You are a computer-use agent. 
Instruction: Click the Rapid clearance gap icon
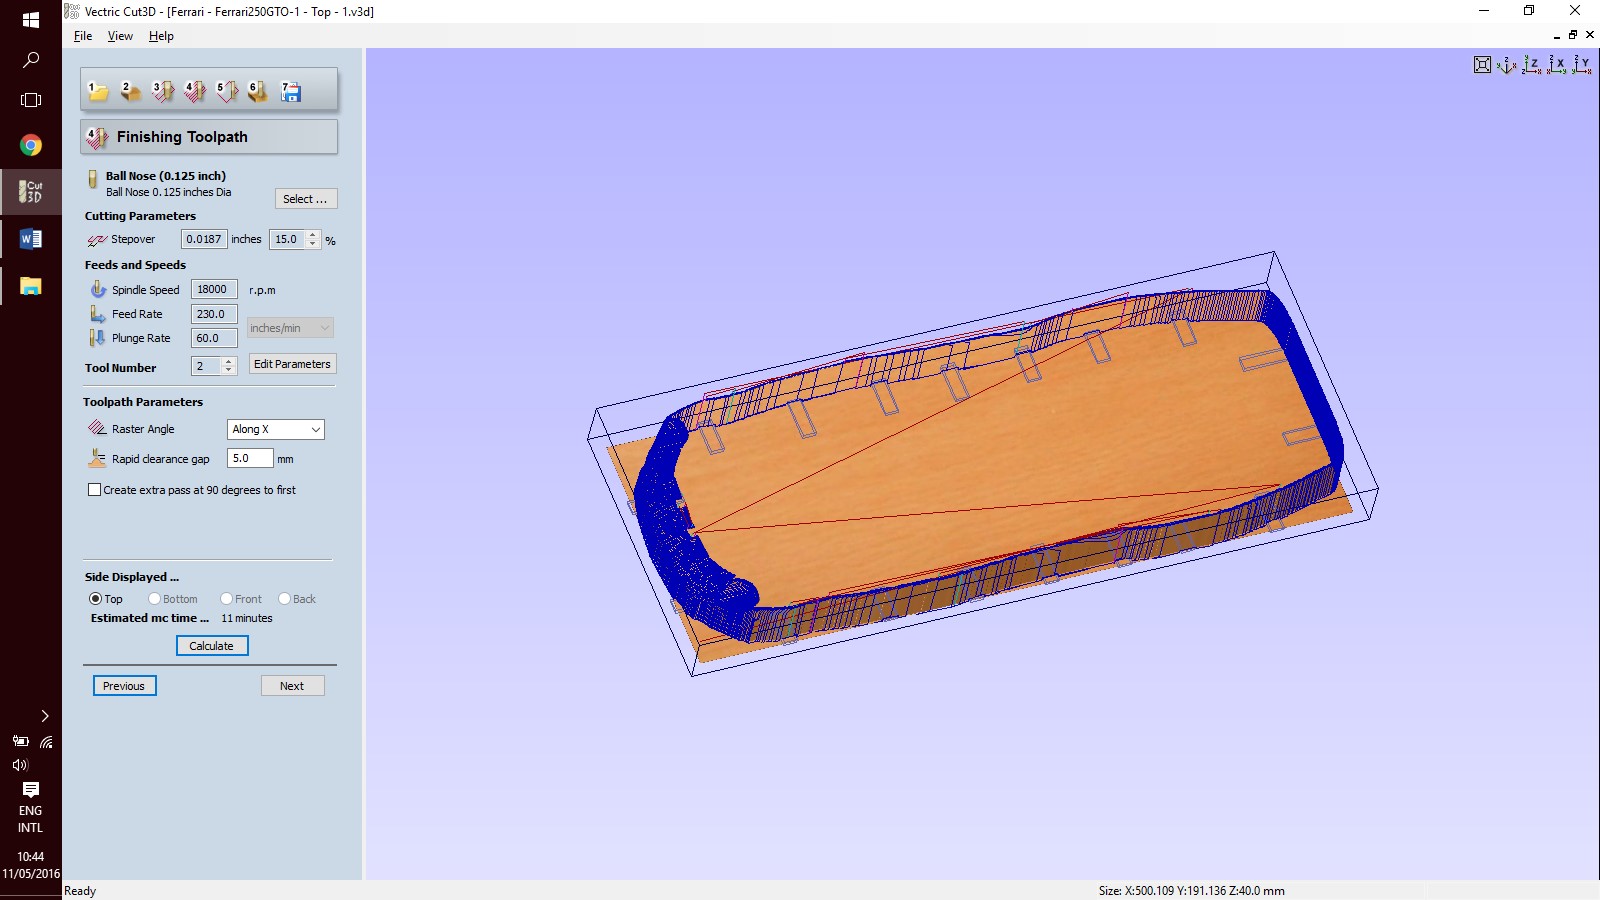point(97,458)
